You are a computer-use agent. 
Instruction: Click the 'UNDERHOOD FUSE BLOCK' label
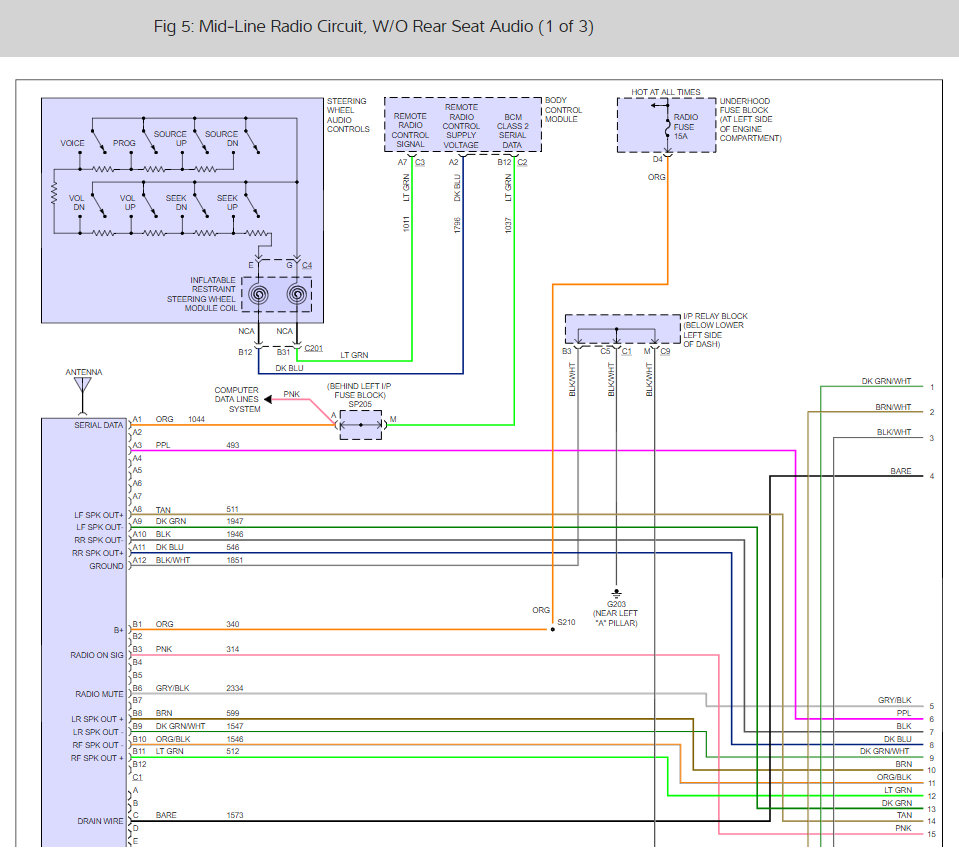[x=750, y=119]
